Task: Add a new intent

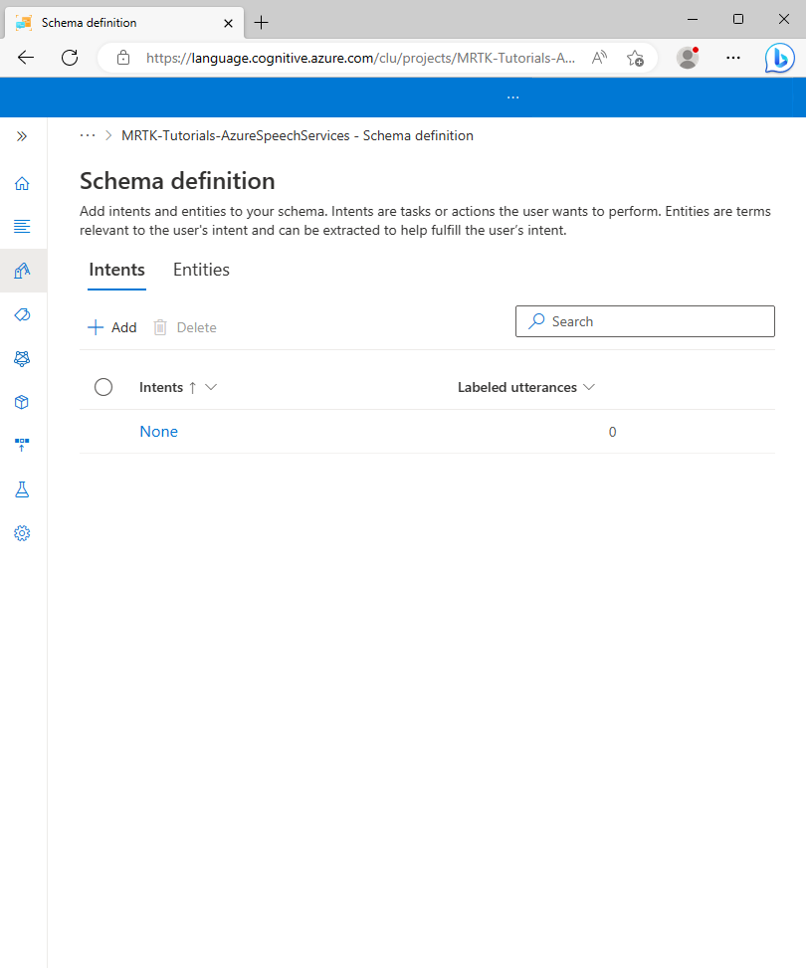Action: 111,327
